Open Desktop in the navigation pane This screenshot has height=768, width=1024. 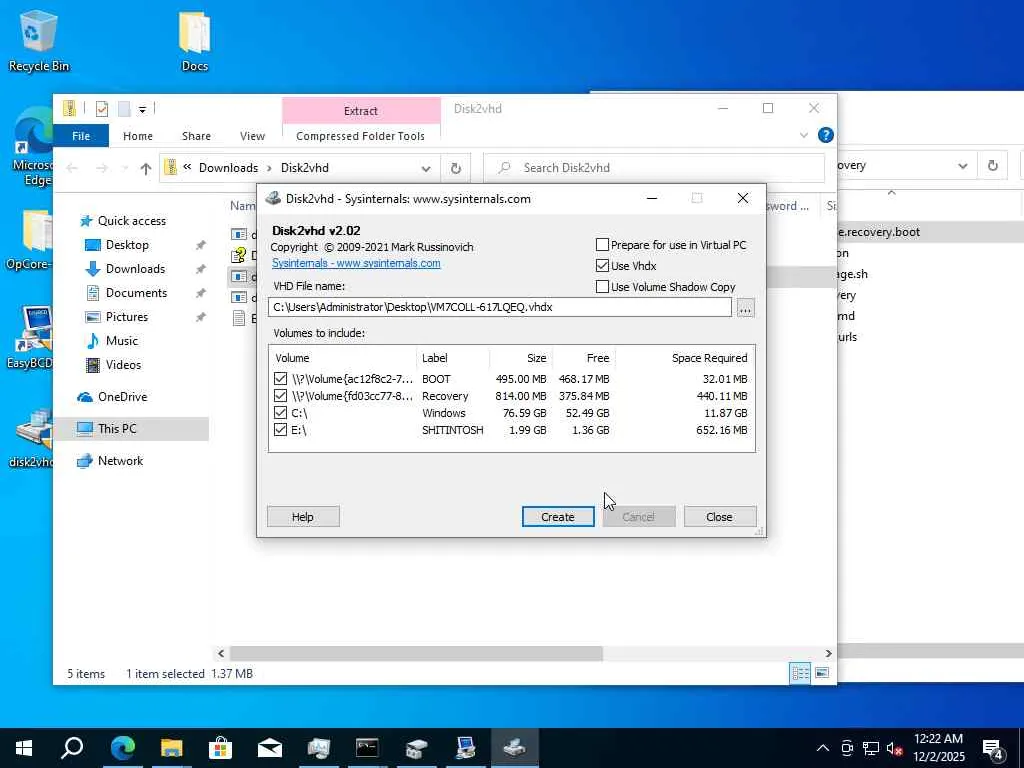127,245
